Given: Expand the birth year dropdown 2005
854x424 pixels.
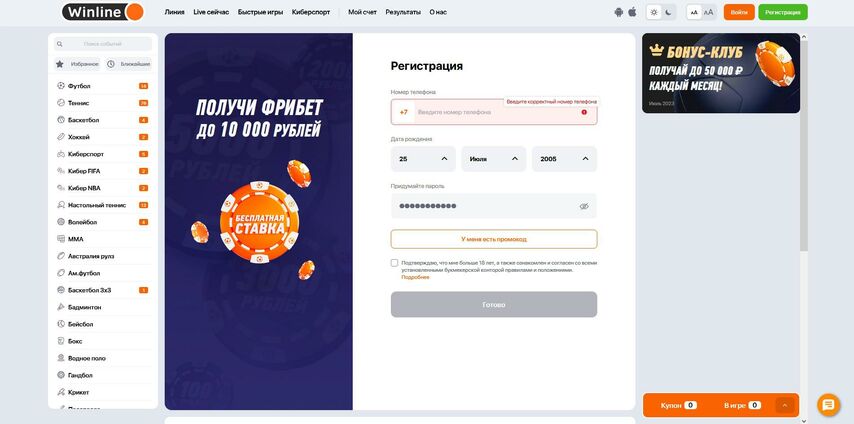Looking at the screenshot, I should [x=564, y=159].
